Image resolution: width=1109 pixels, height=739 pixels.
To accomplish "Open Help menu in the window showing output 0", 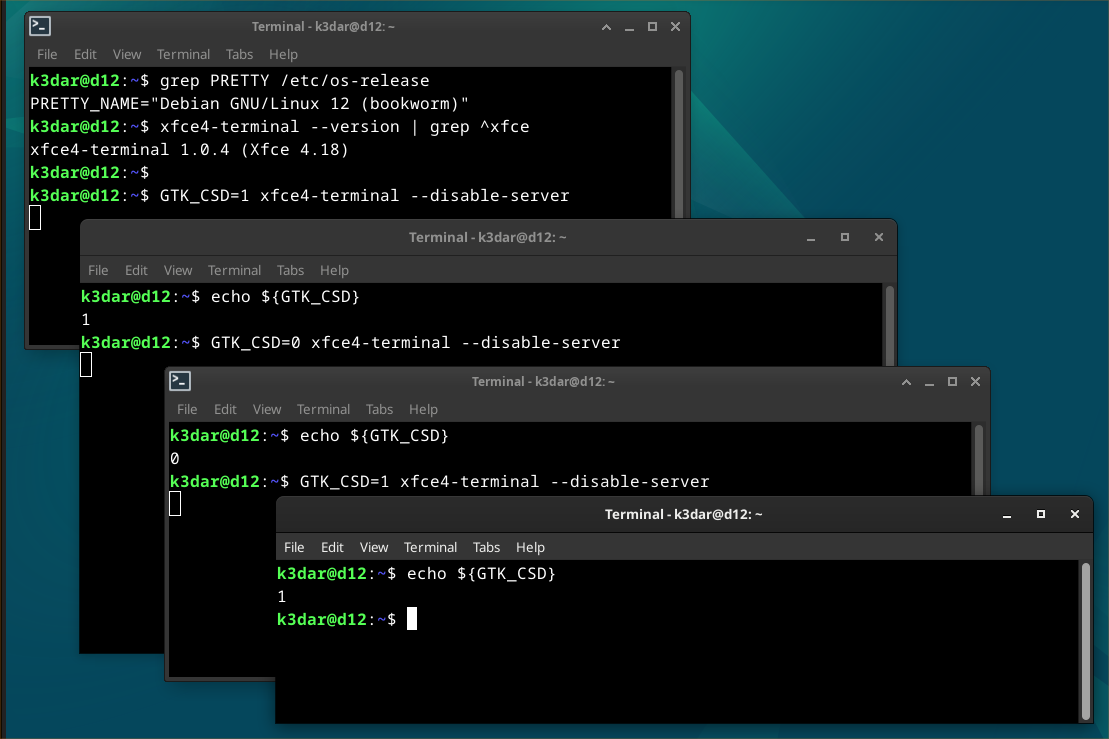I will pos(423,409).
